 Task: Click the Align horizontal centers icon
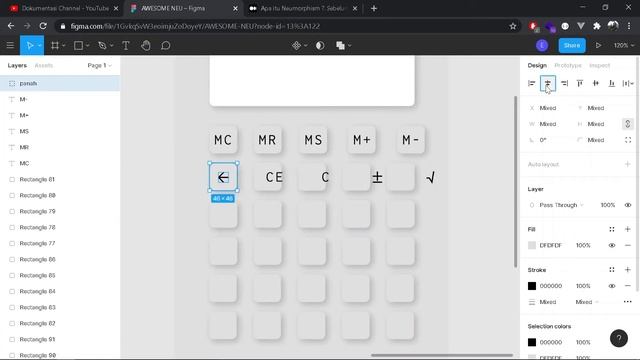(548, 83)
